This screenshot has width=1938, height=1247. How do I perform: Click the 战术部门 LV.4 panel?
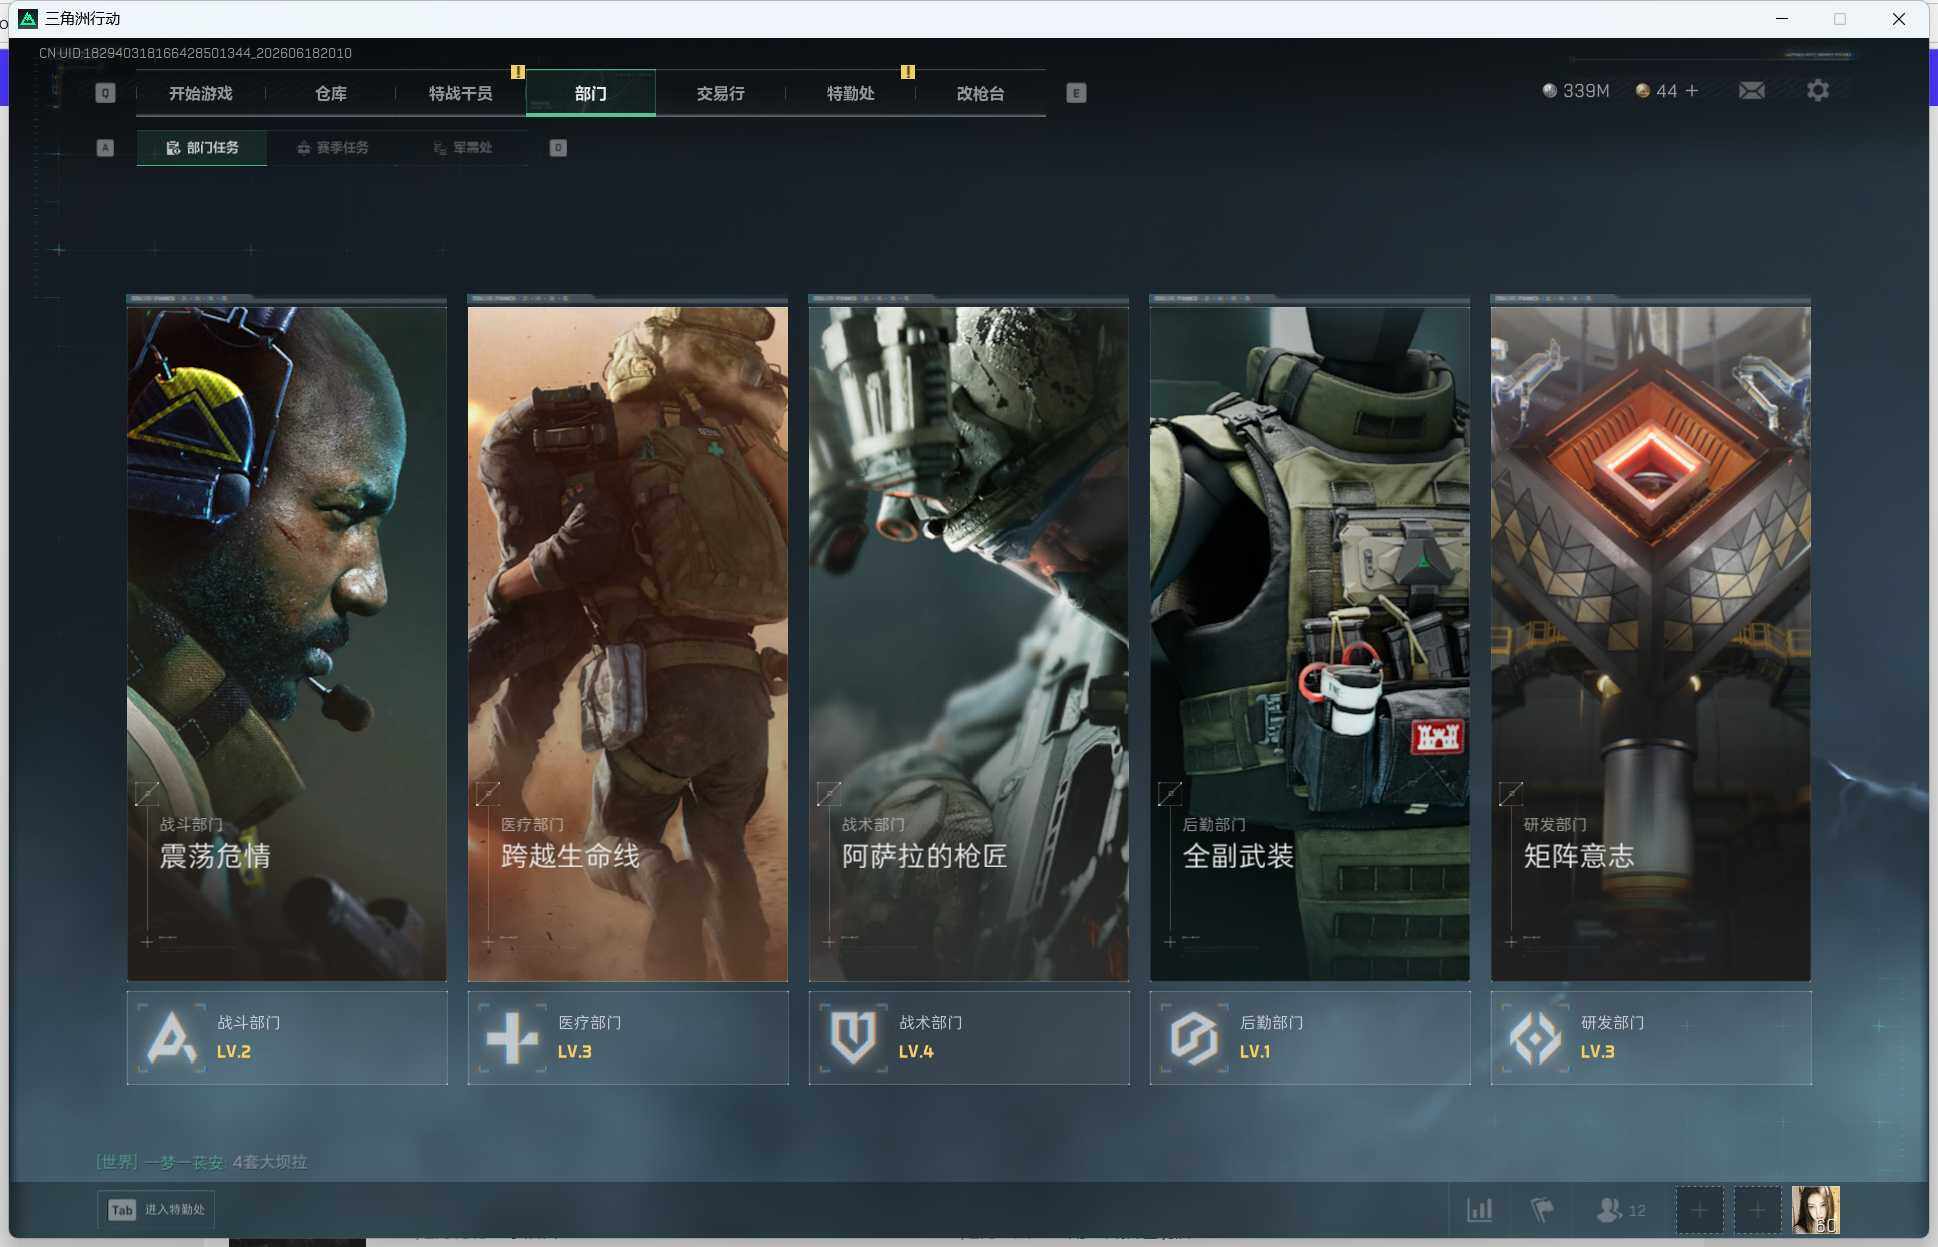point(969,1038)
